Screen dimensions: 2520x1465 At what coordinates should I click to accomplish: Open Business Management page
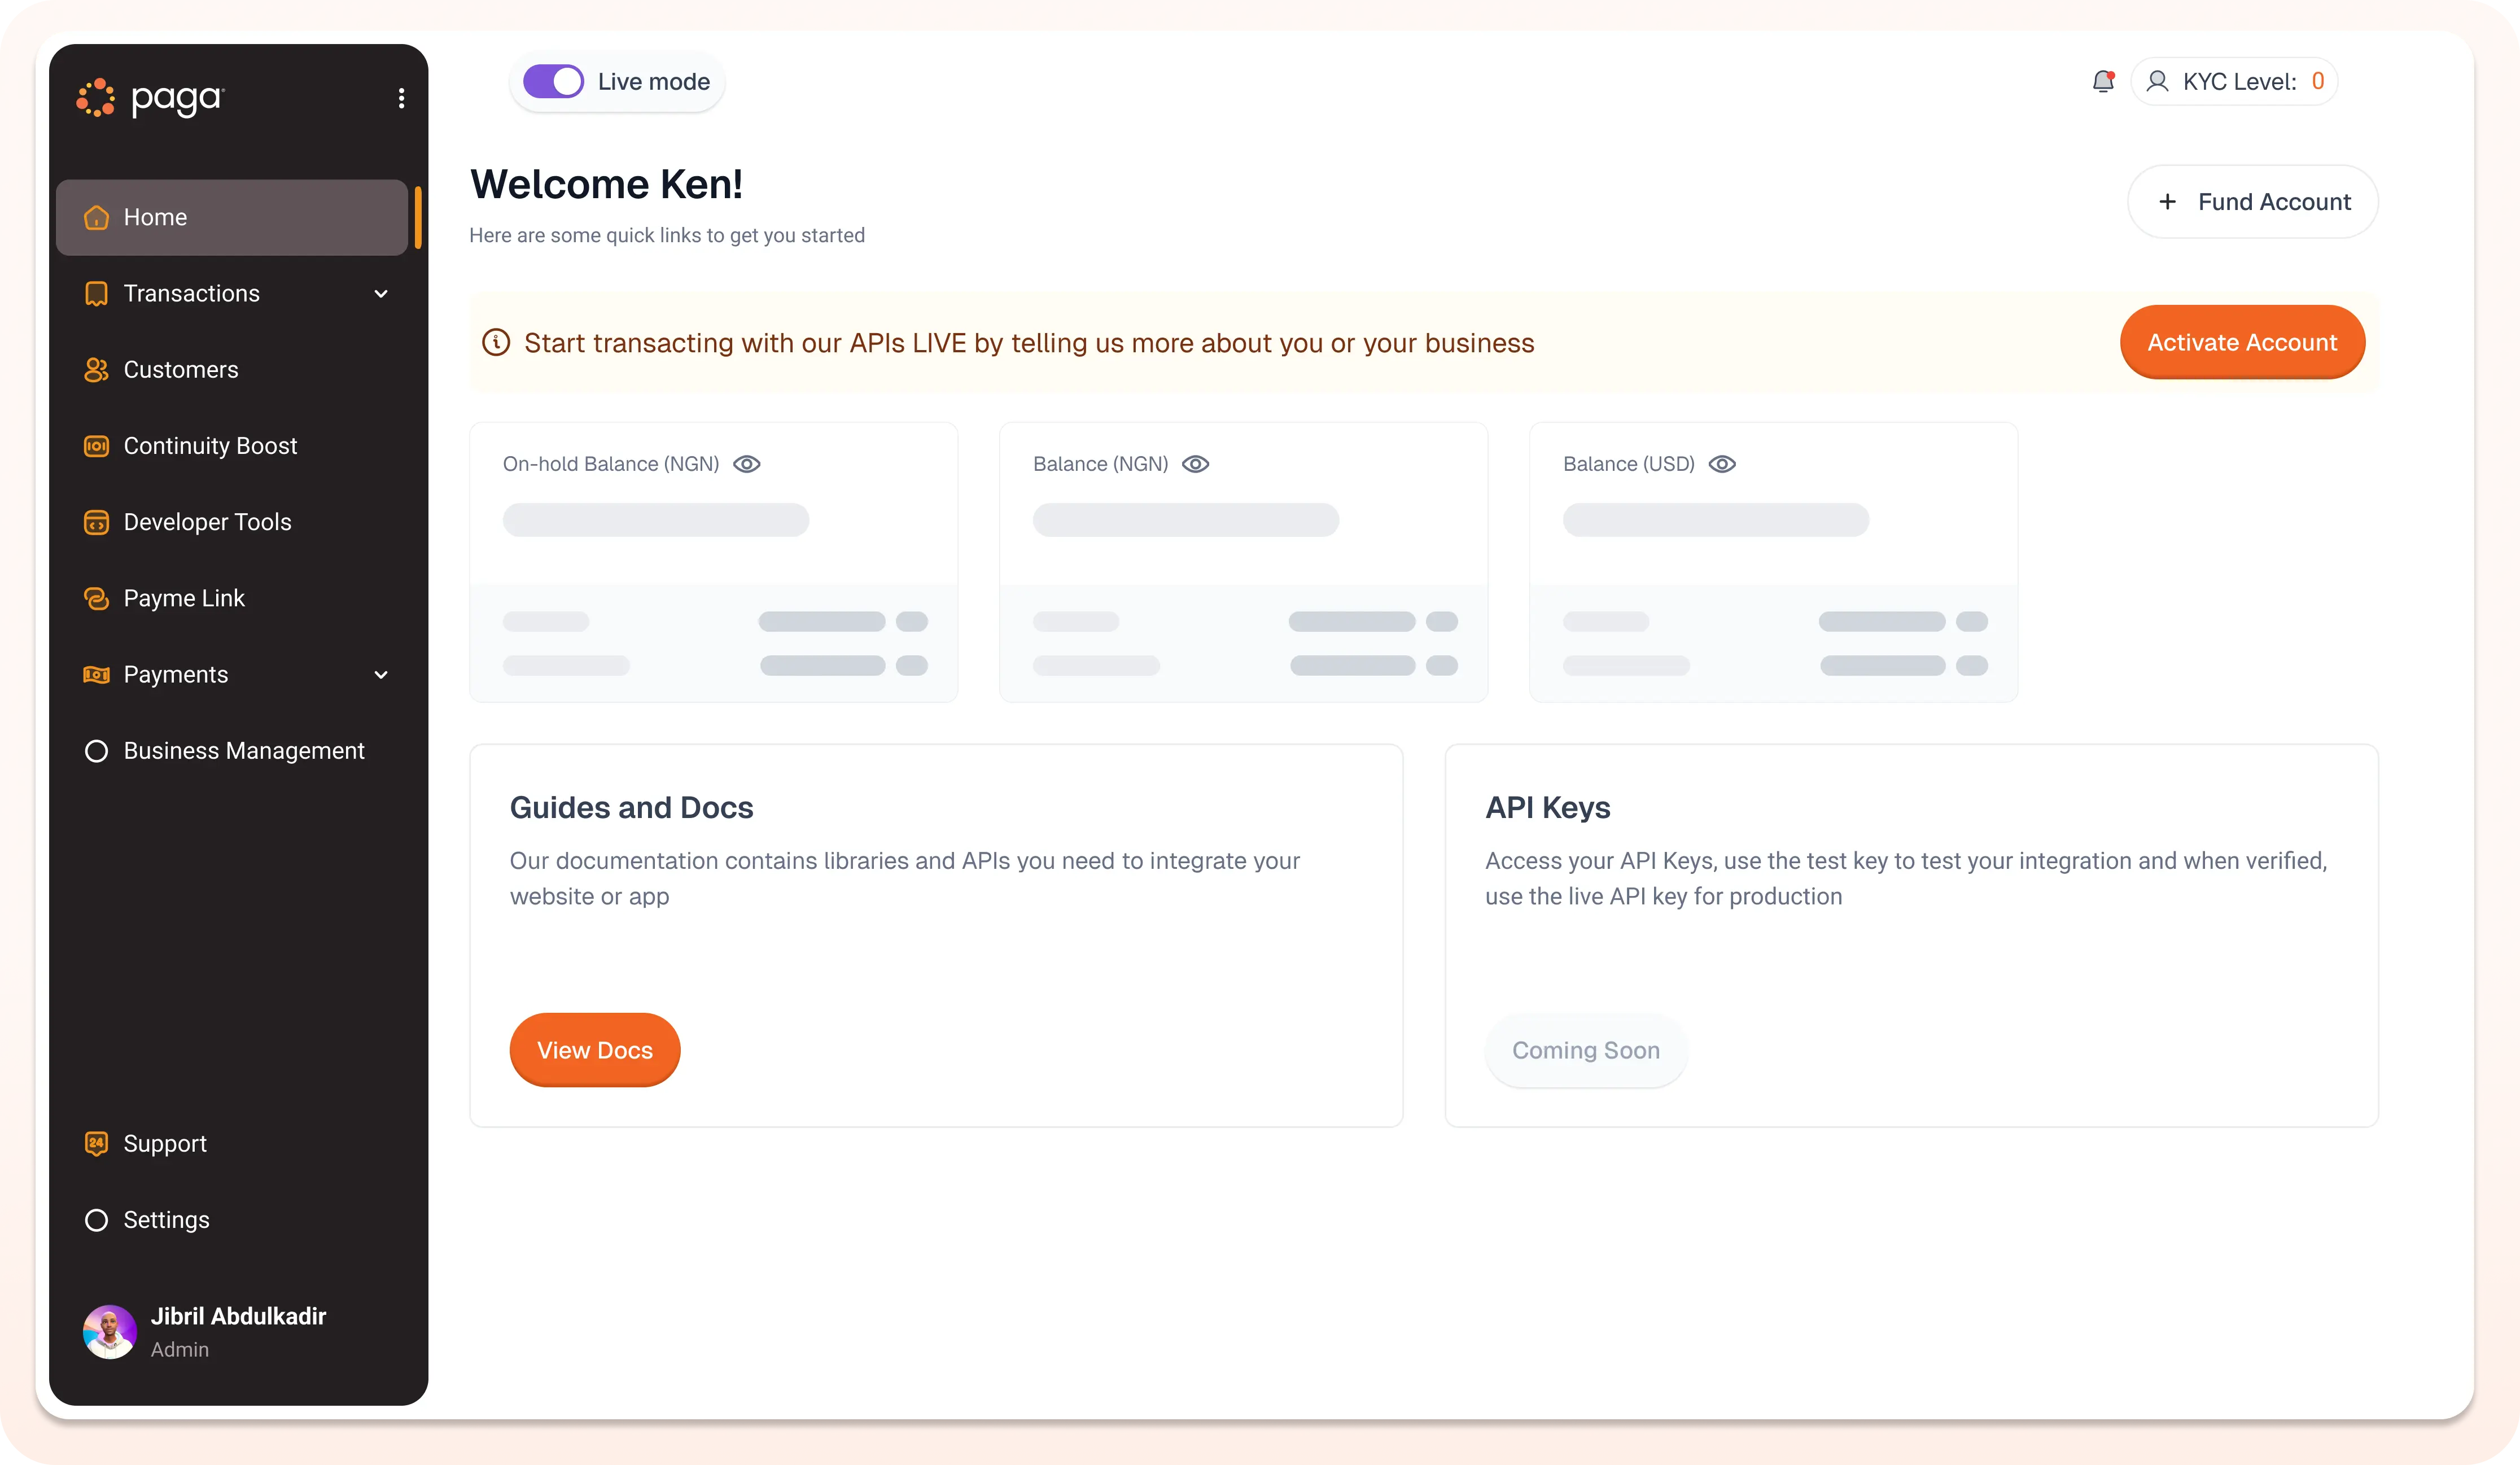(244, 750)
